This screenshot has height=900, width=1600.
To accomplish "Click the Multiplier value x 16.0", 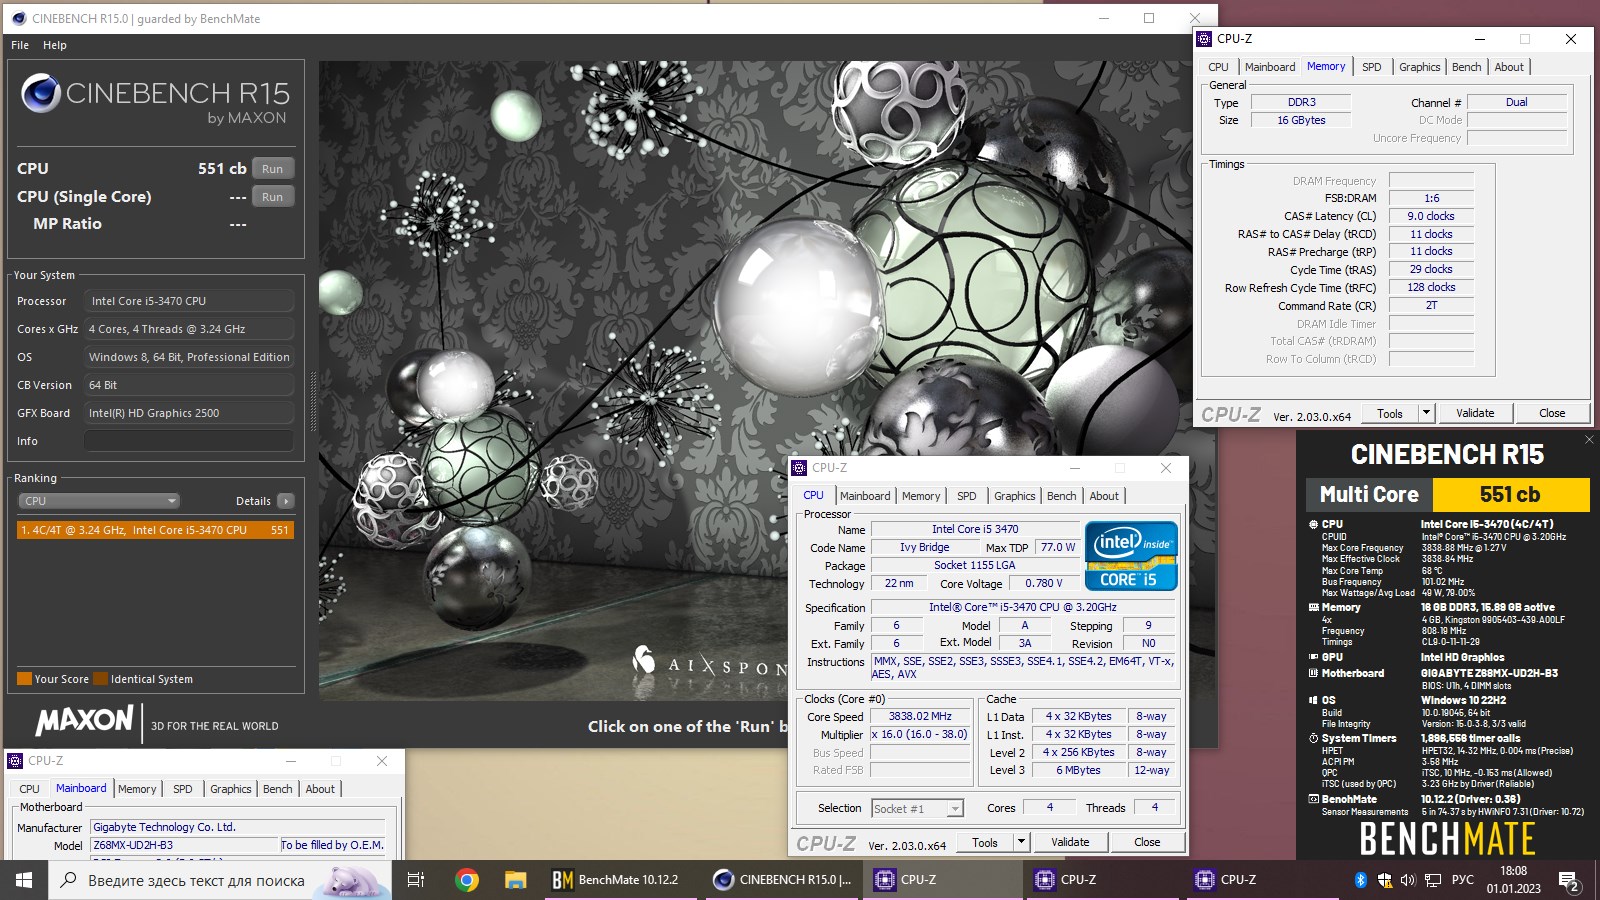I will [920, 734].
